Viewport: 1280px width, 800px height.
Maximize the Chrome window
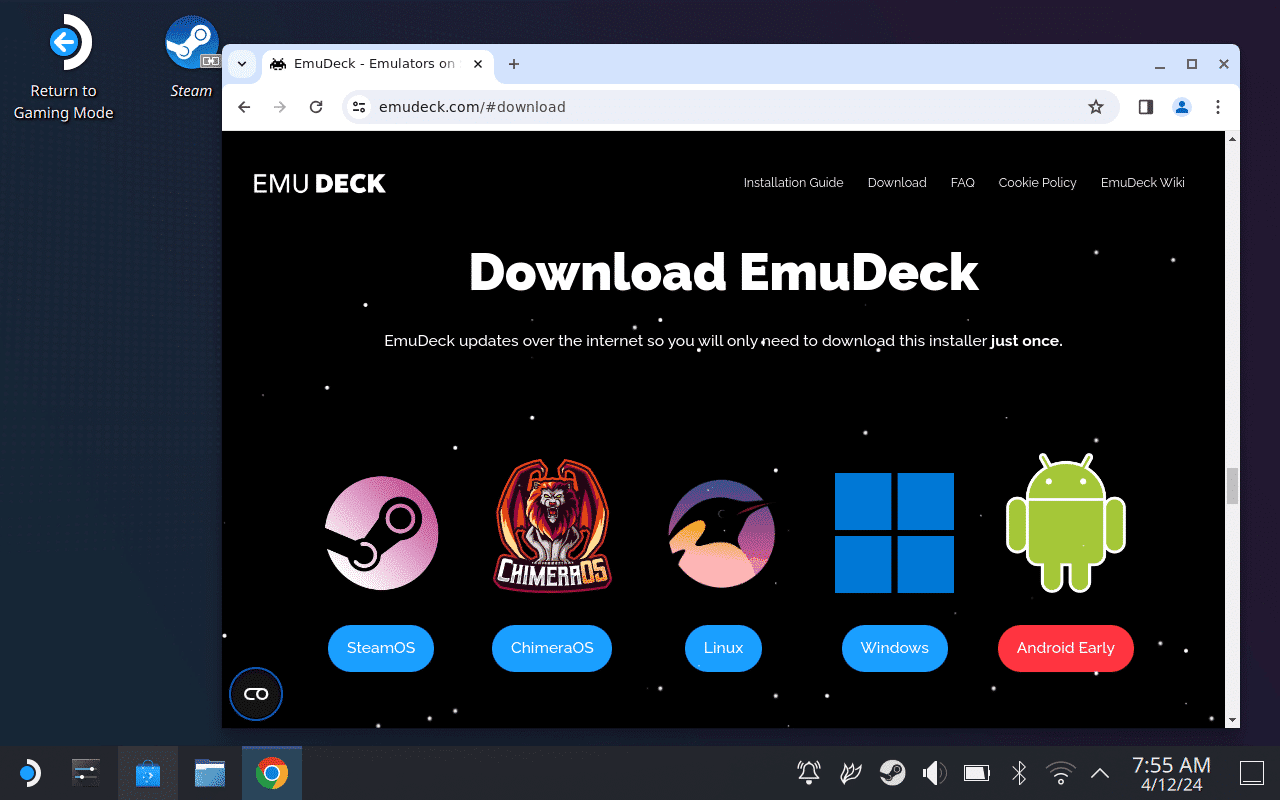click(x=1192, y=64)
